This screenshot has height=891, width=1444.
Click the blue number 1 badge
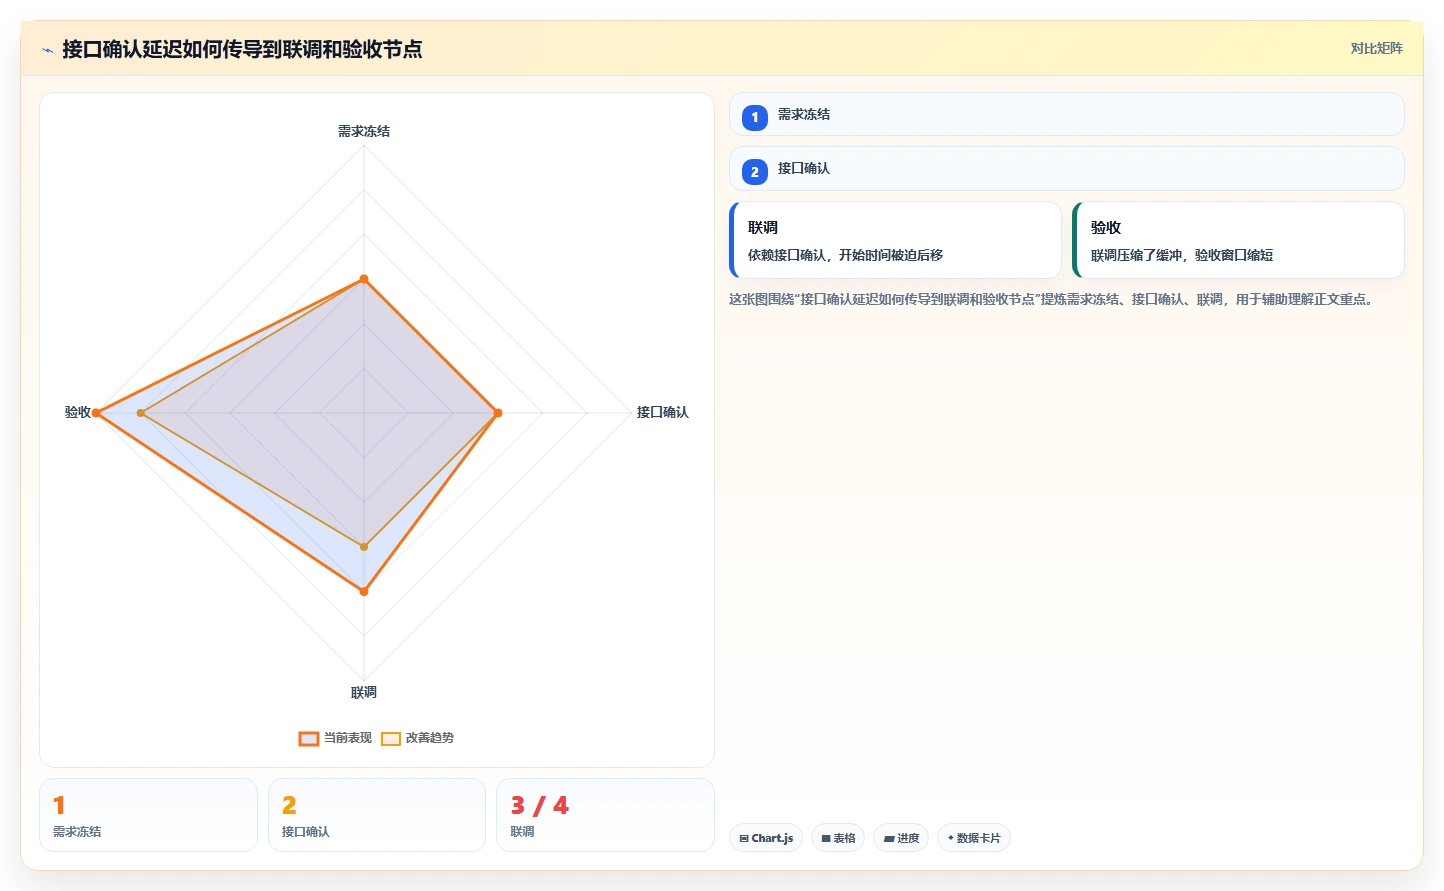click(x=755, y=117)
